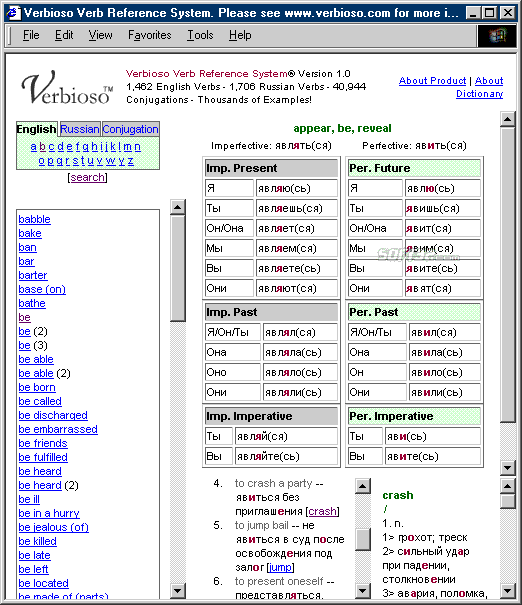Open the verb be in a hurry

pos(49,513)
